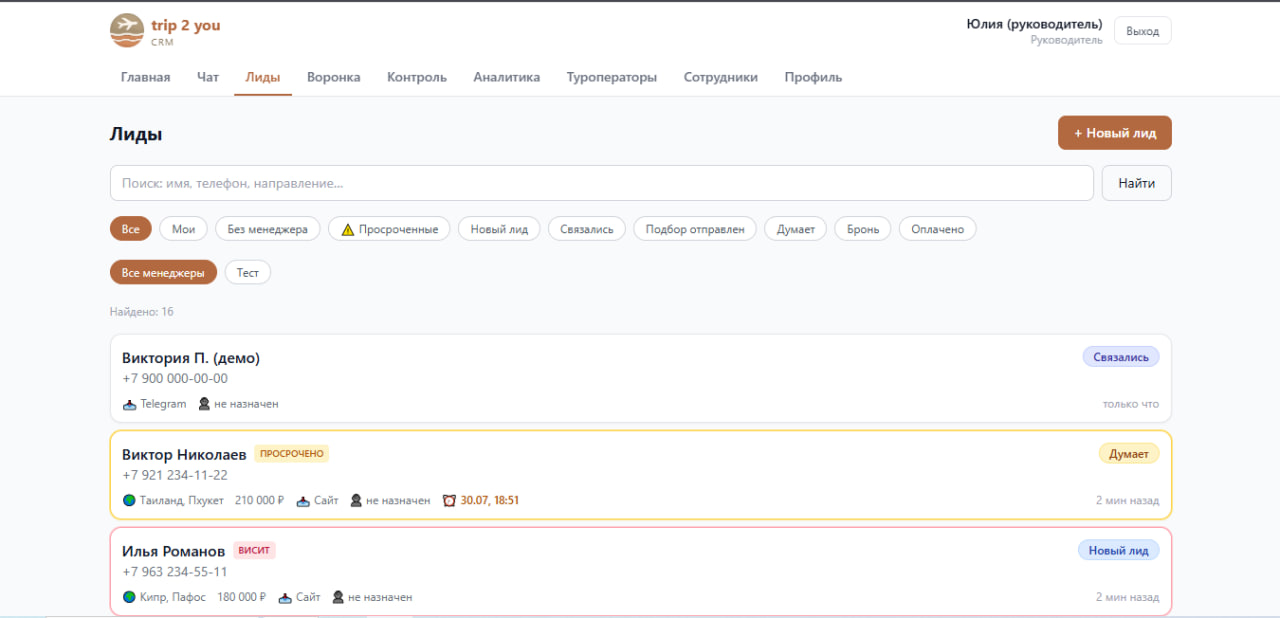Go to the Чат tab
This screenshot has width=1280, height=618.
point(208,77)
